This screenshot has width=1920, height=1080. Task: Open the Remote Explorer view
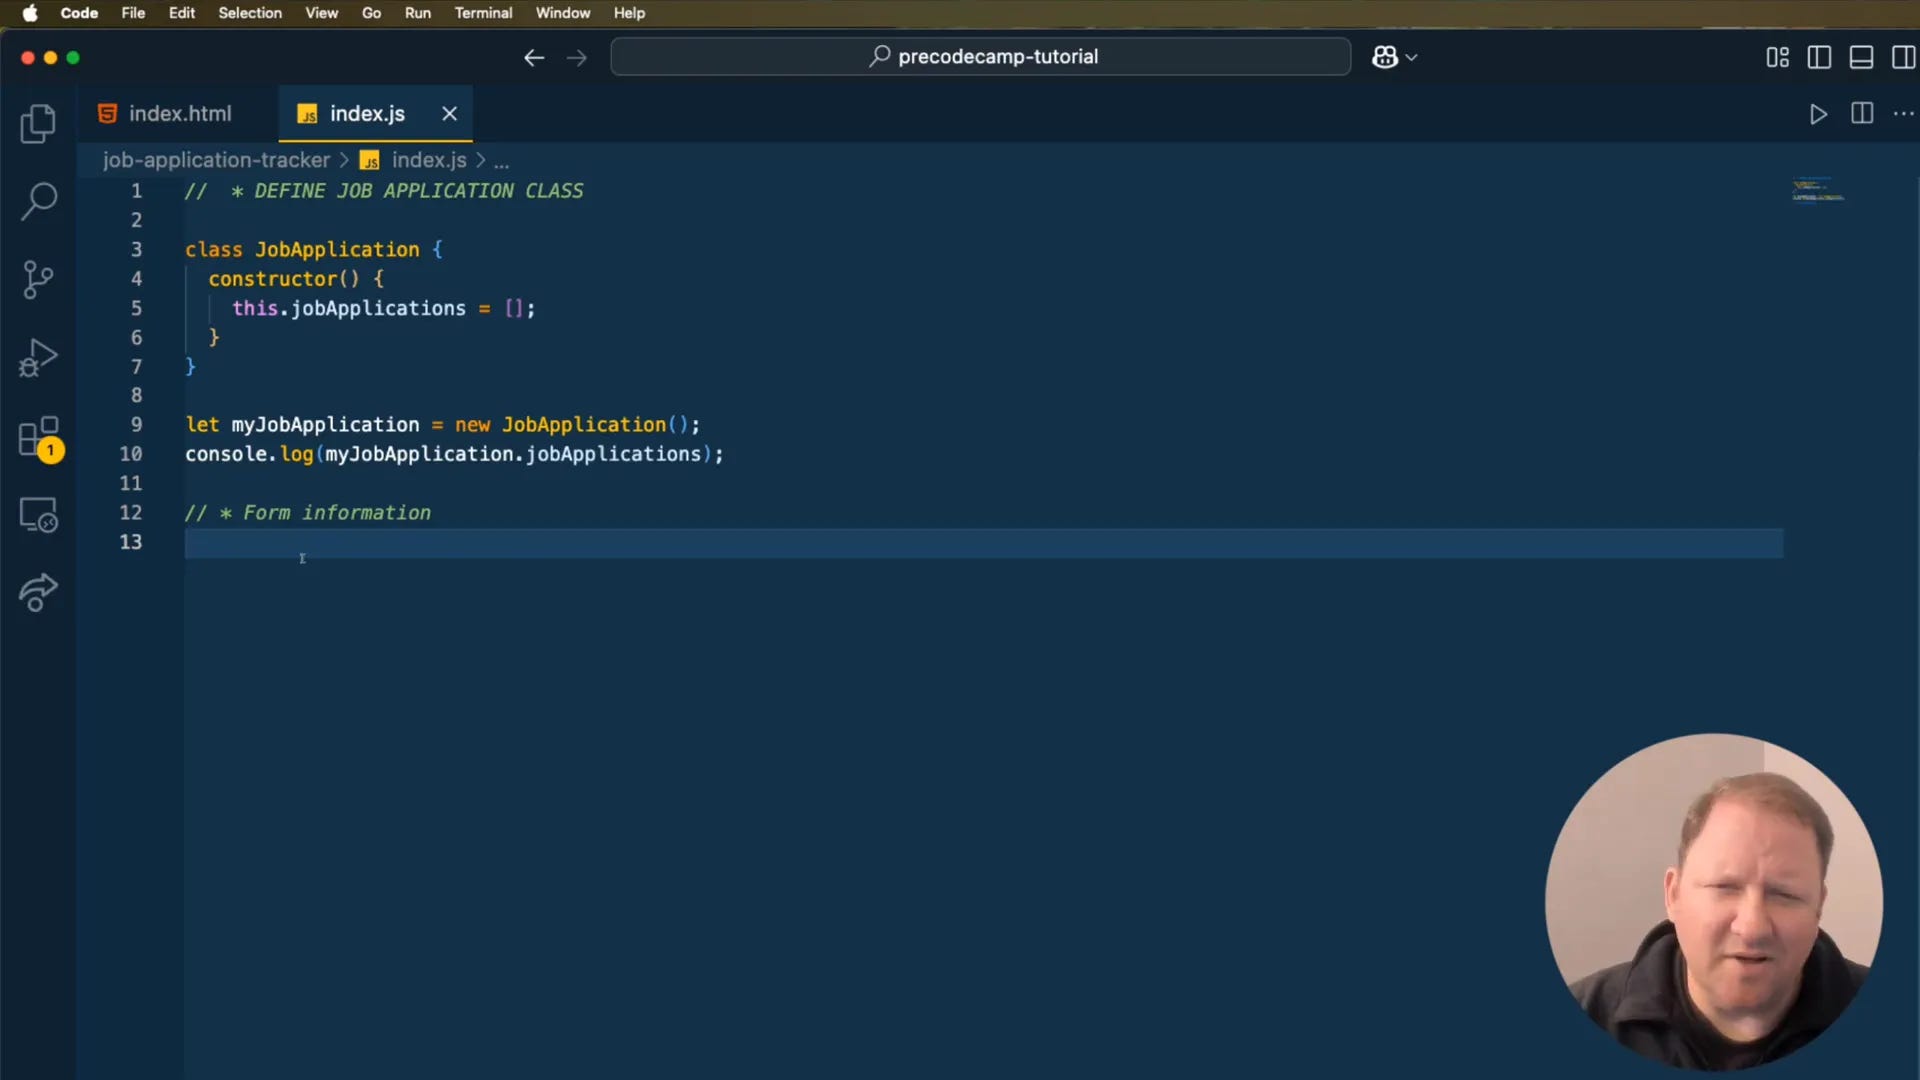[x=38, y=515]
